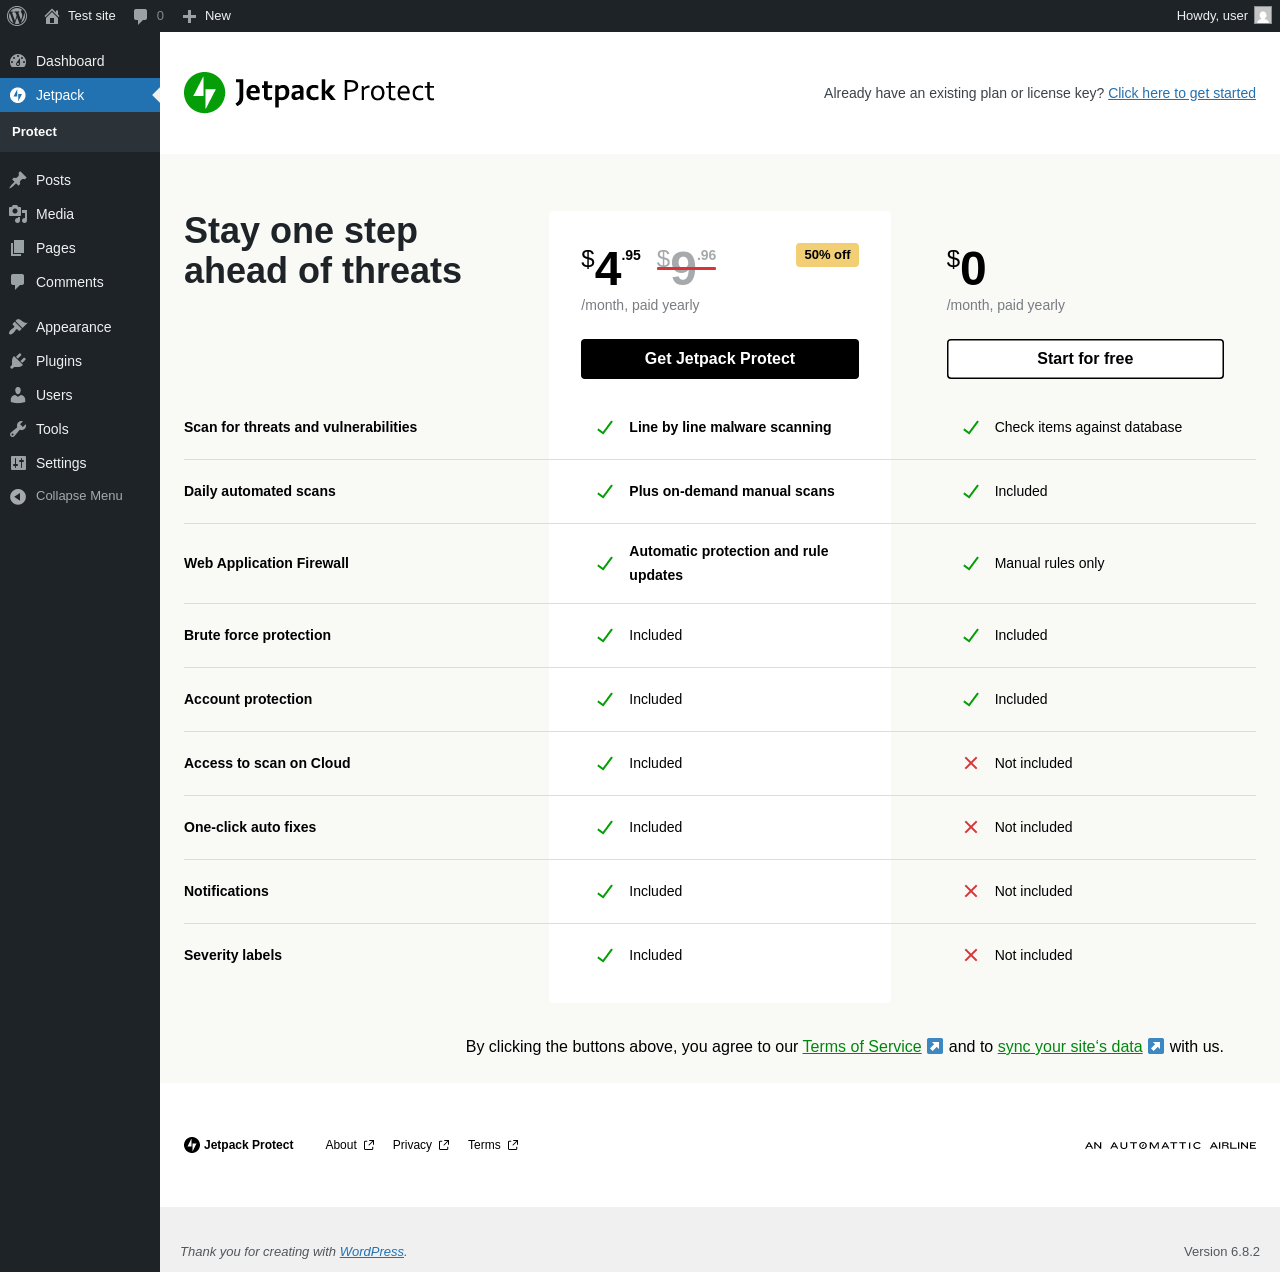The image size is (1280, 1272).
Task: Open the Tools menu
Action: pyautogui.click(x=80, y=429)
